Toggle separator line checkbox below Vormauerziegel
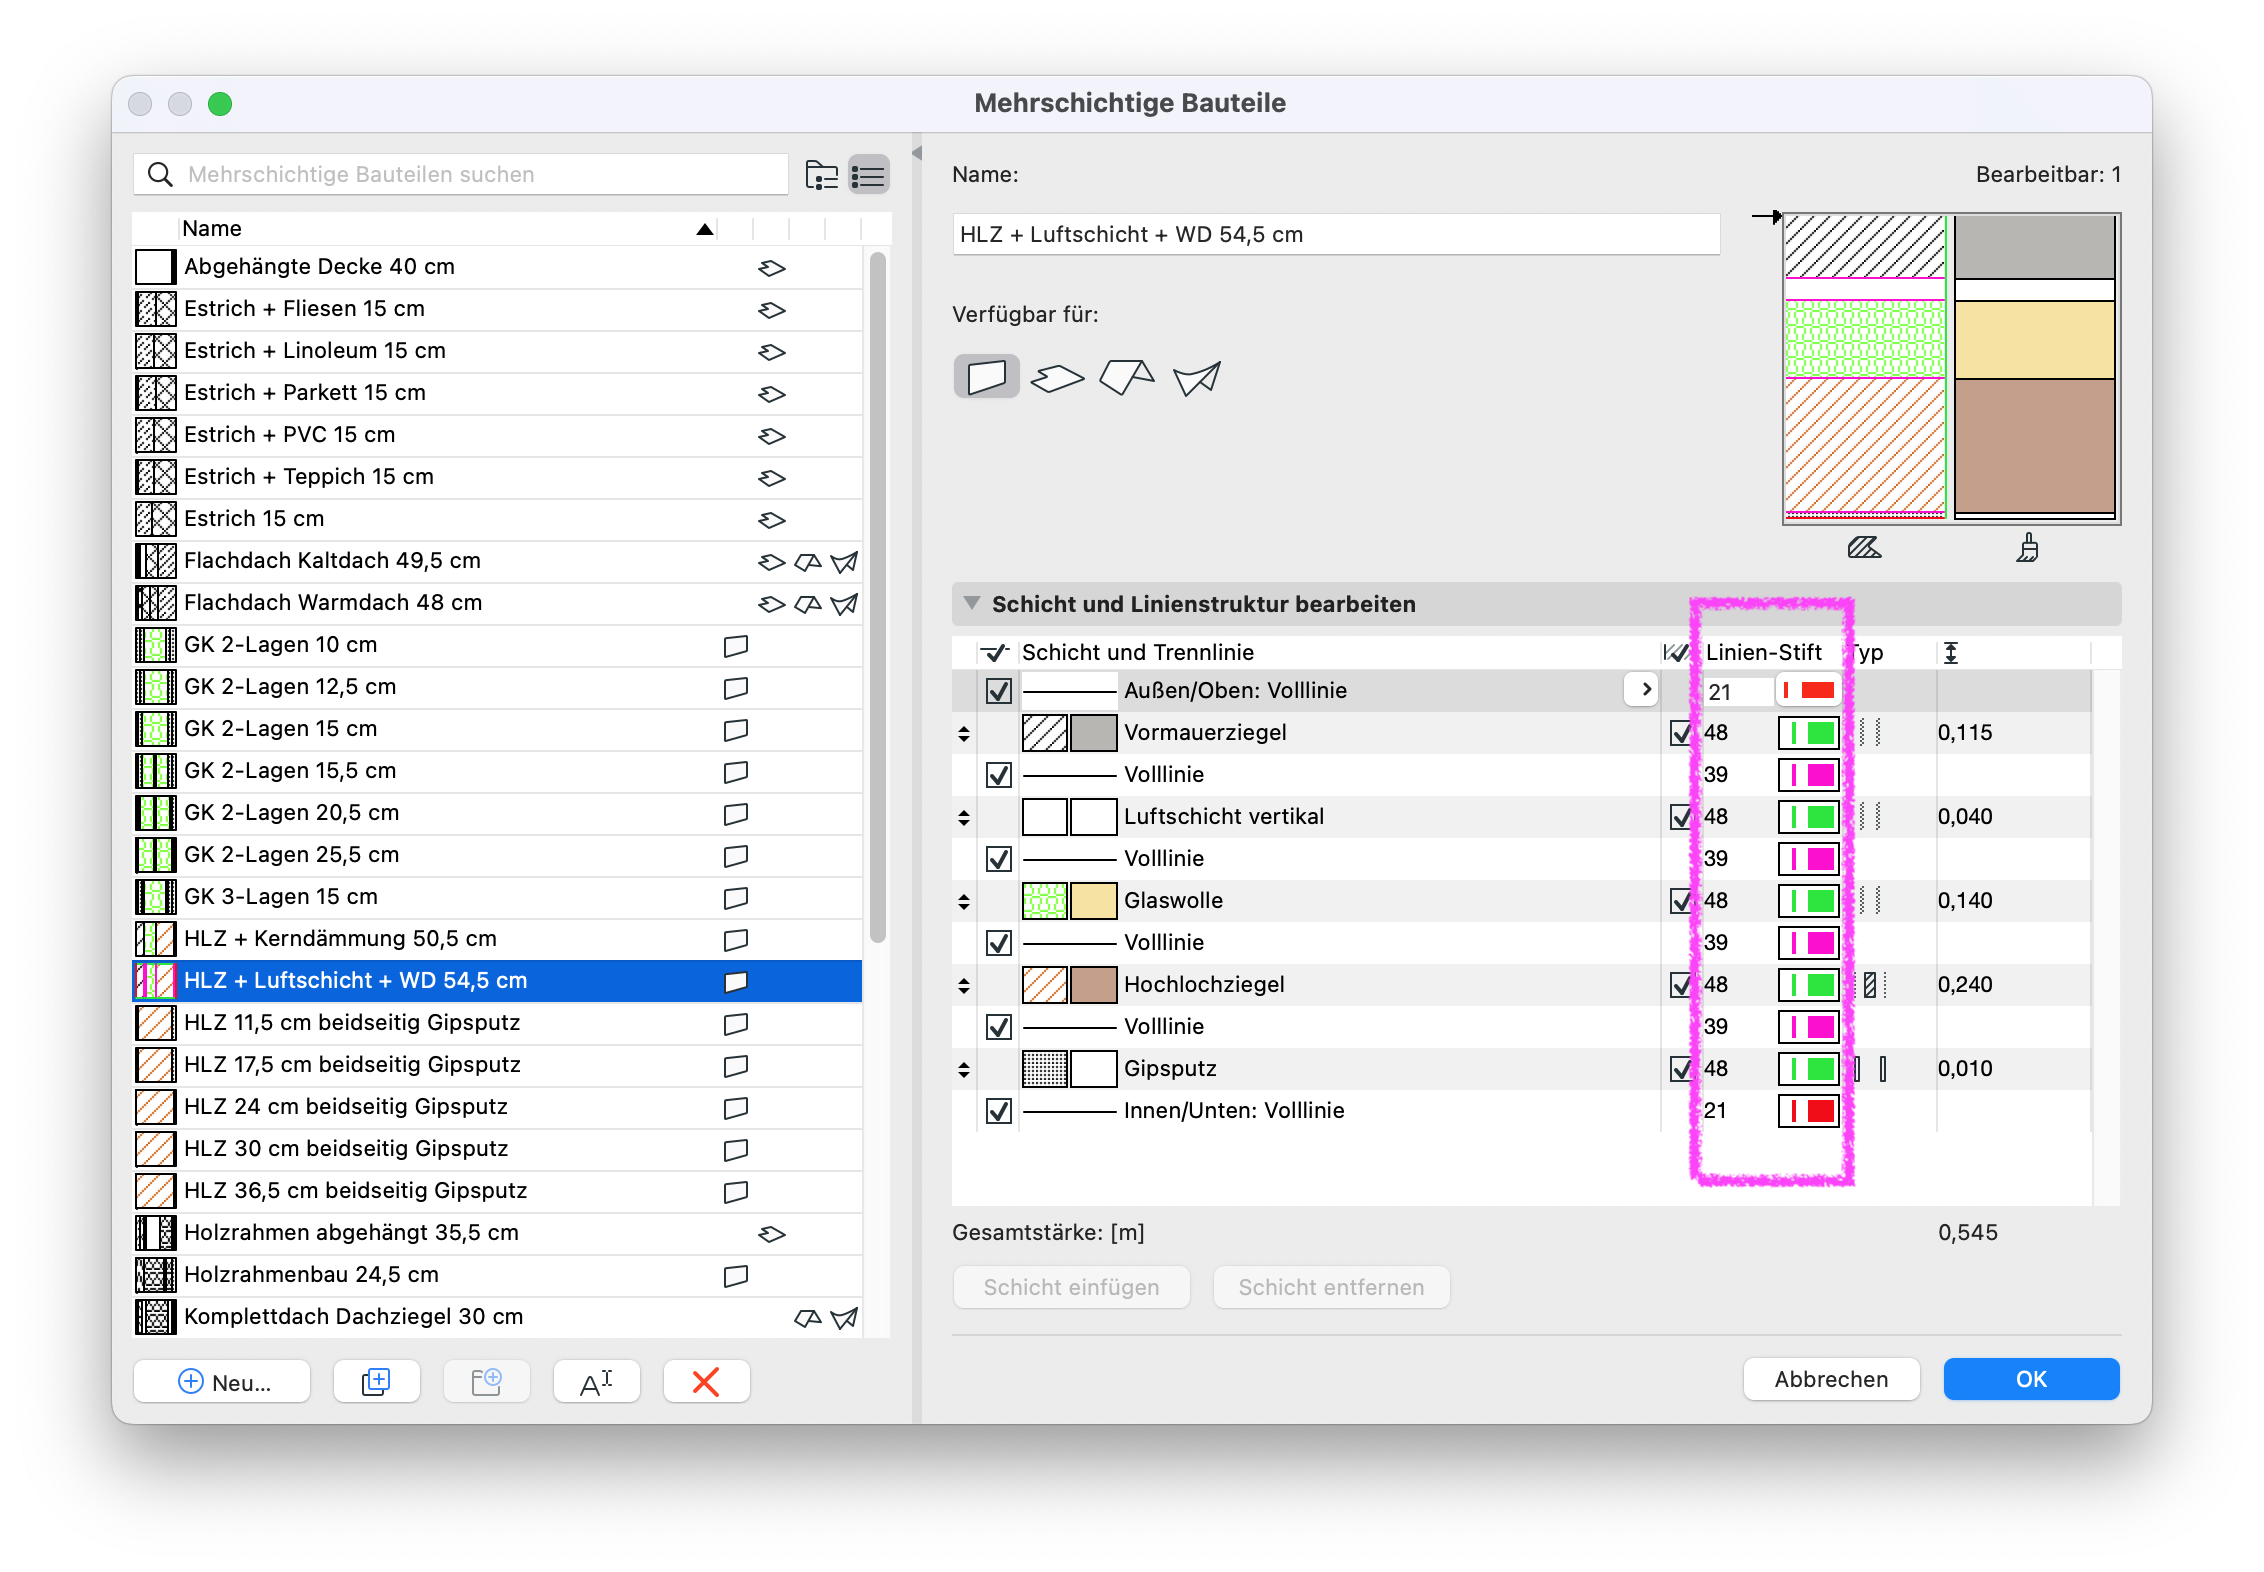 [x=998, y=775]
